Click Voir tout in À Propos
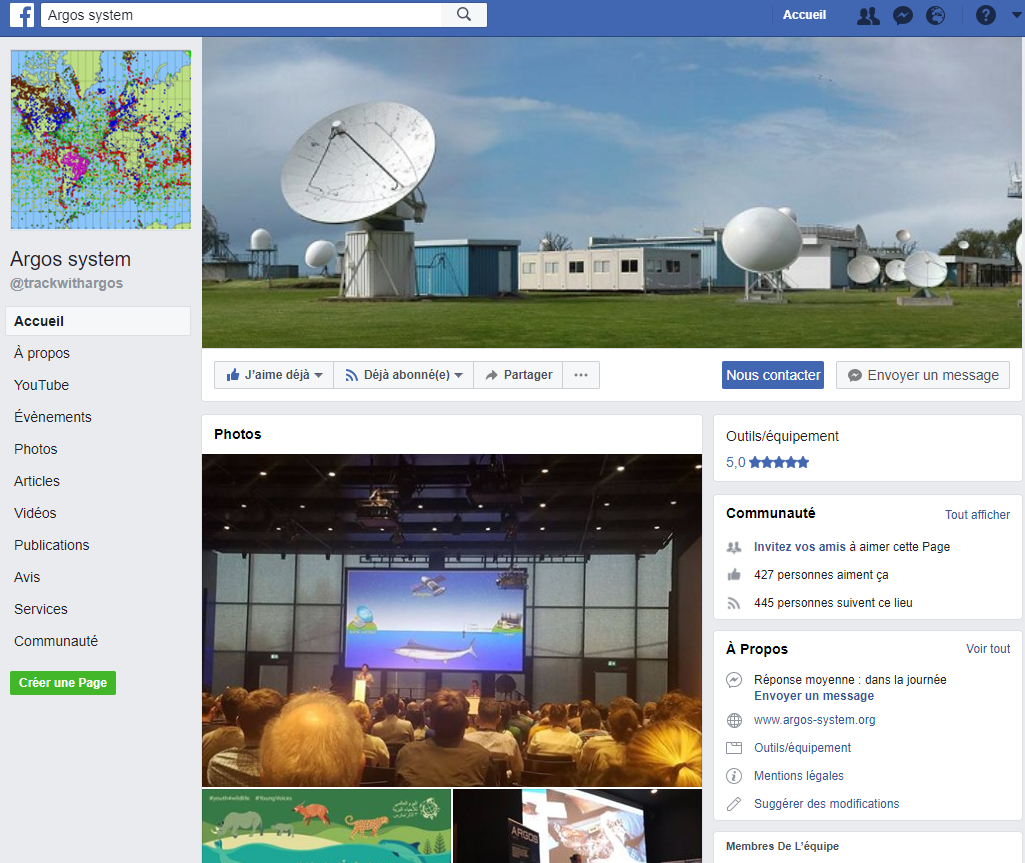The width and height of the screenshot is (1025, 863). click(x=988, y=649)
